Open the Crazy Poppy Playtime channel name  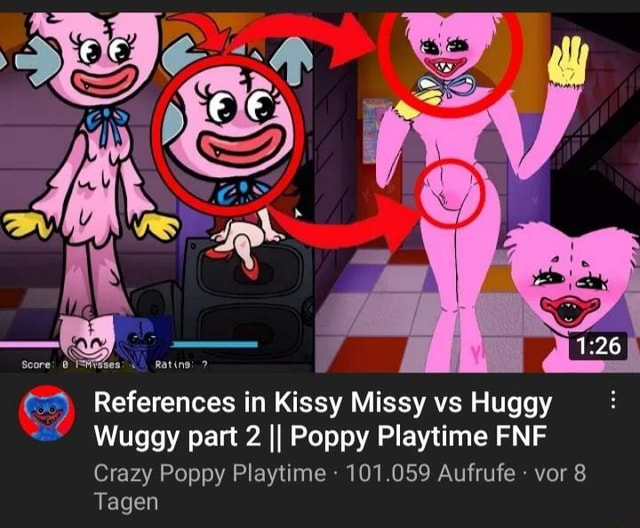coord(210,473)
